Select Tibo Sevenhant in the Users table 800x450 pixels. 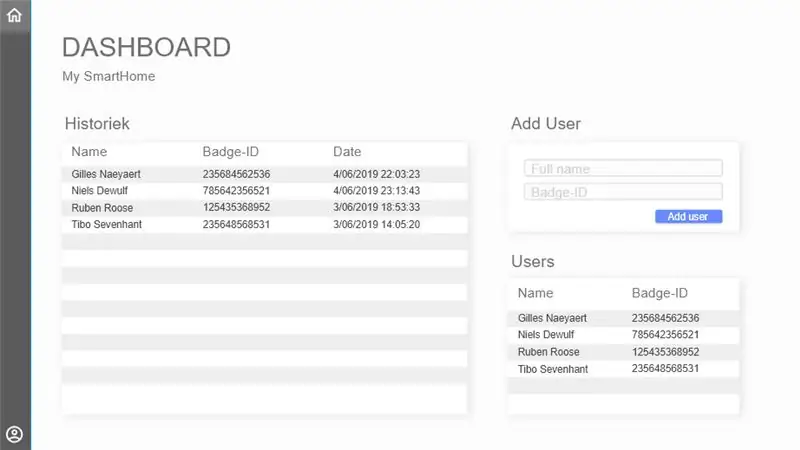coord(553,369)
